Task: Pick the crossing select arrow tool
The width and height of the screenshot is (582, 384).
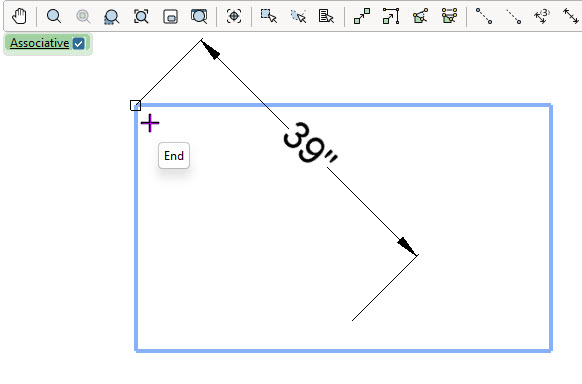Action: [x=298, y=16]
